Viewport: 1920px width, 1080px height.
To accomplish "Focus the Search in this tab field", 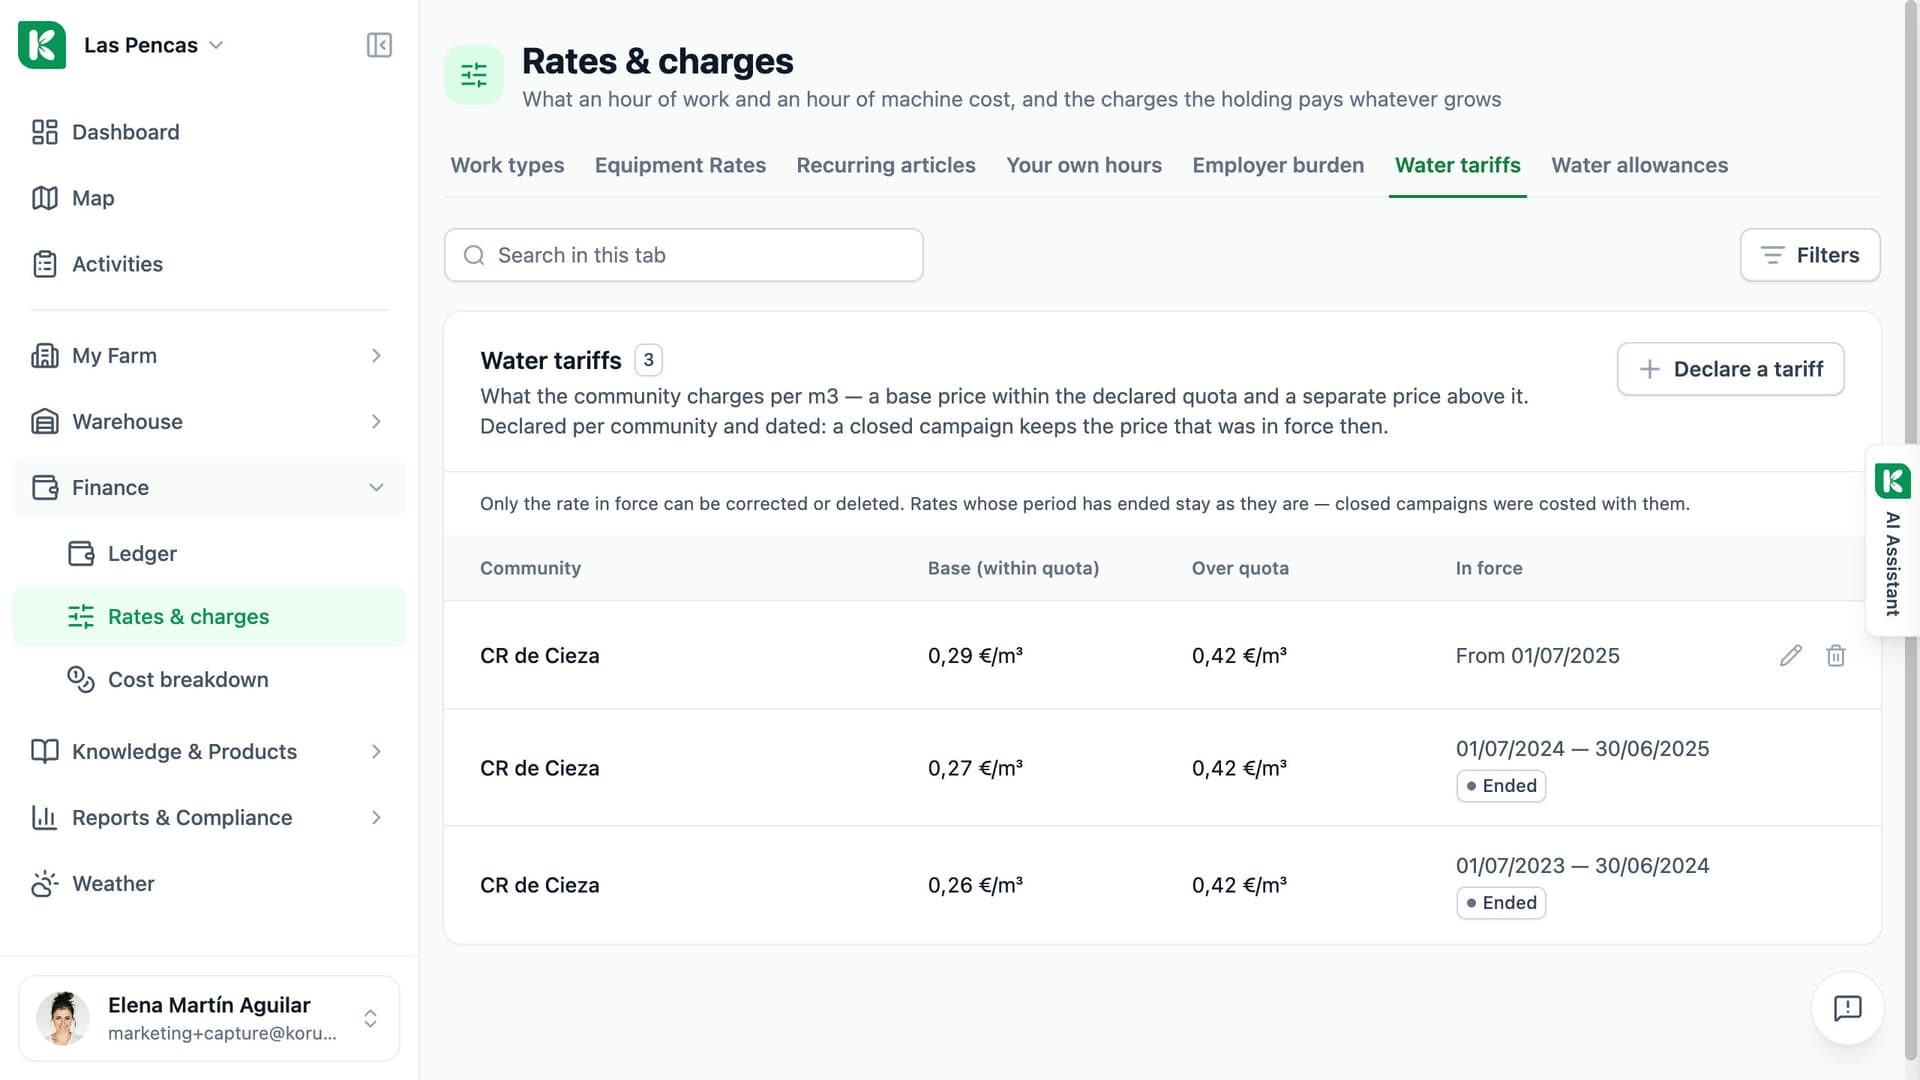I will coord(683,255).
